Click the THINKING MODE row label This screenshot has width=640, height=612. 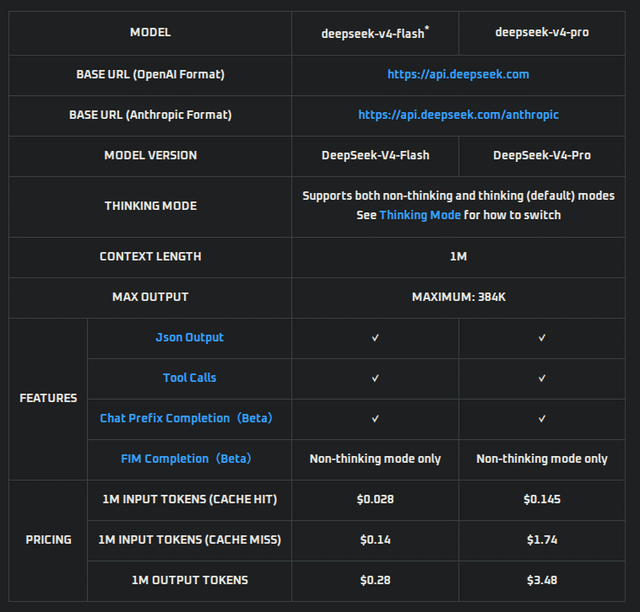pos(150,206)
